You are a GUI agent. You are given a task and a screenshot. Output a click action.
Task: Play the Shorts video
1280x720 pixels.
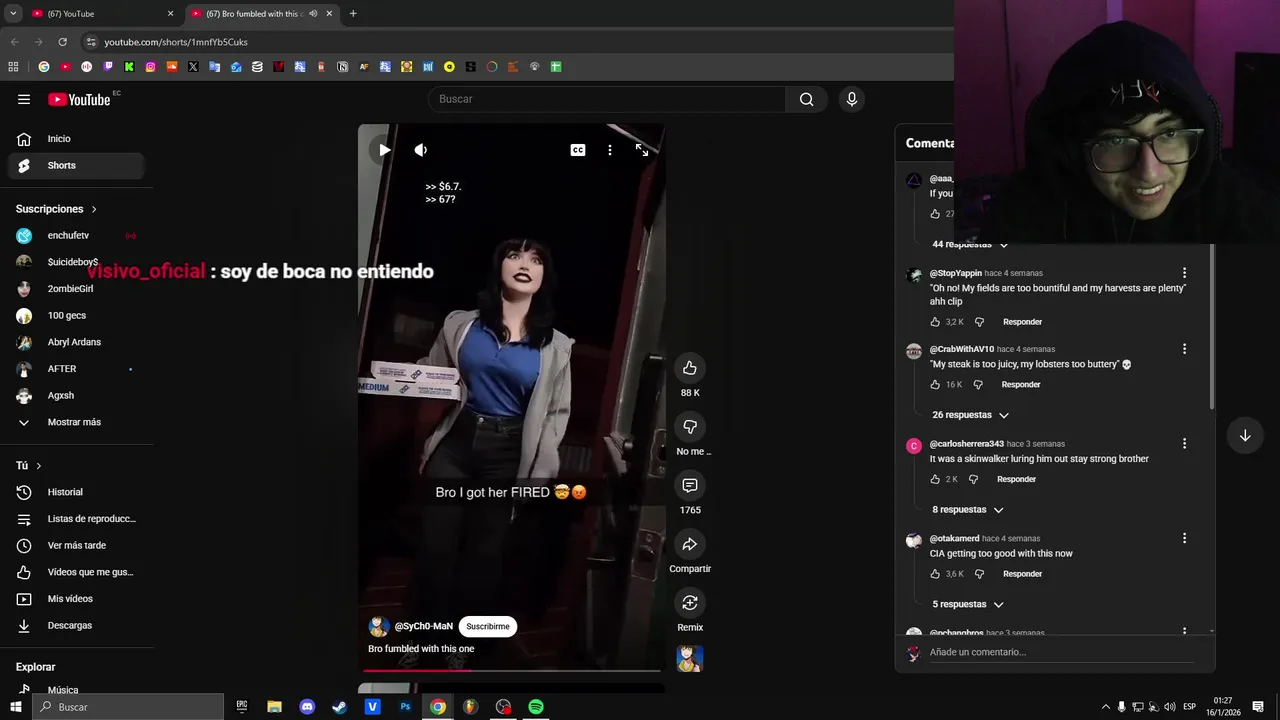[x=384, y=150]
